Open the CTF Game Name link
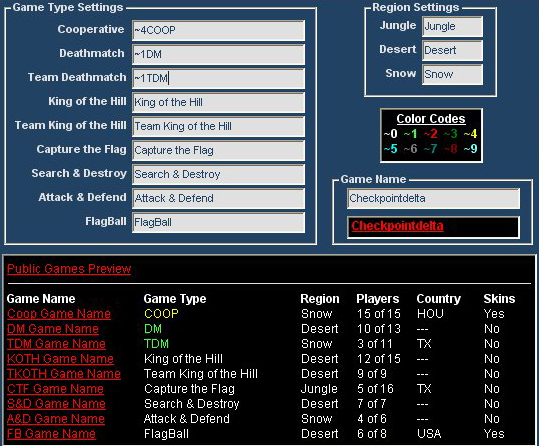Screen dimensions: 539x446 (x=55, y=389)
